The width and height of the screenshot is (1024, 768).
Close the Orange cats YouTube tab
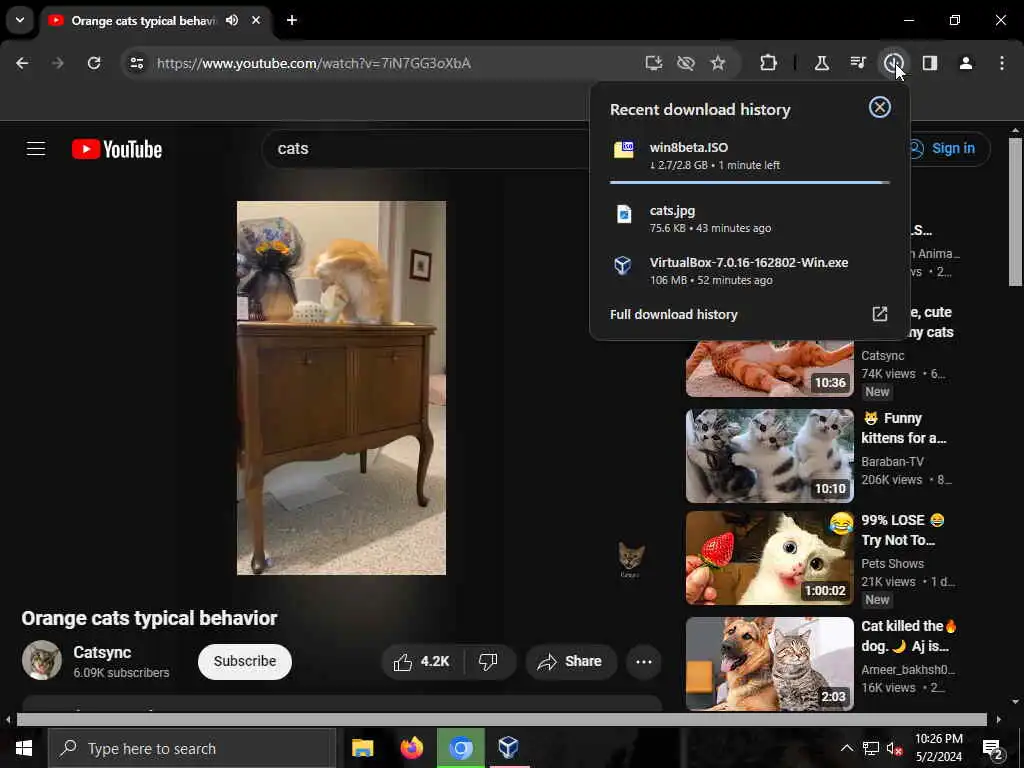tap(256, 20)
